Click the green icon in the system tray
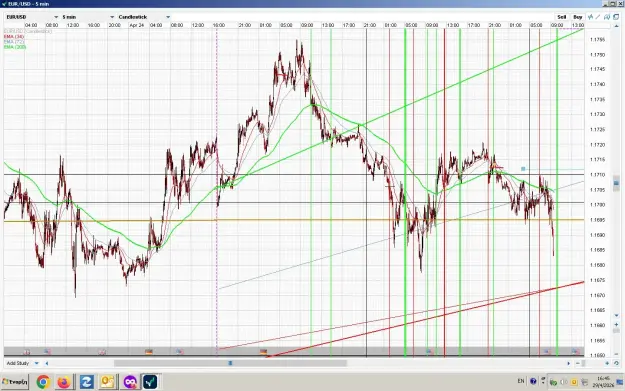 point(553,382)
